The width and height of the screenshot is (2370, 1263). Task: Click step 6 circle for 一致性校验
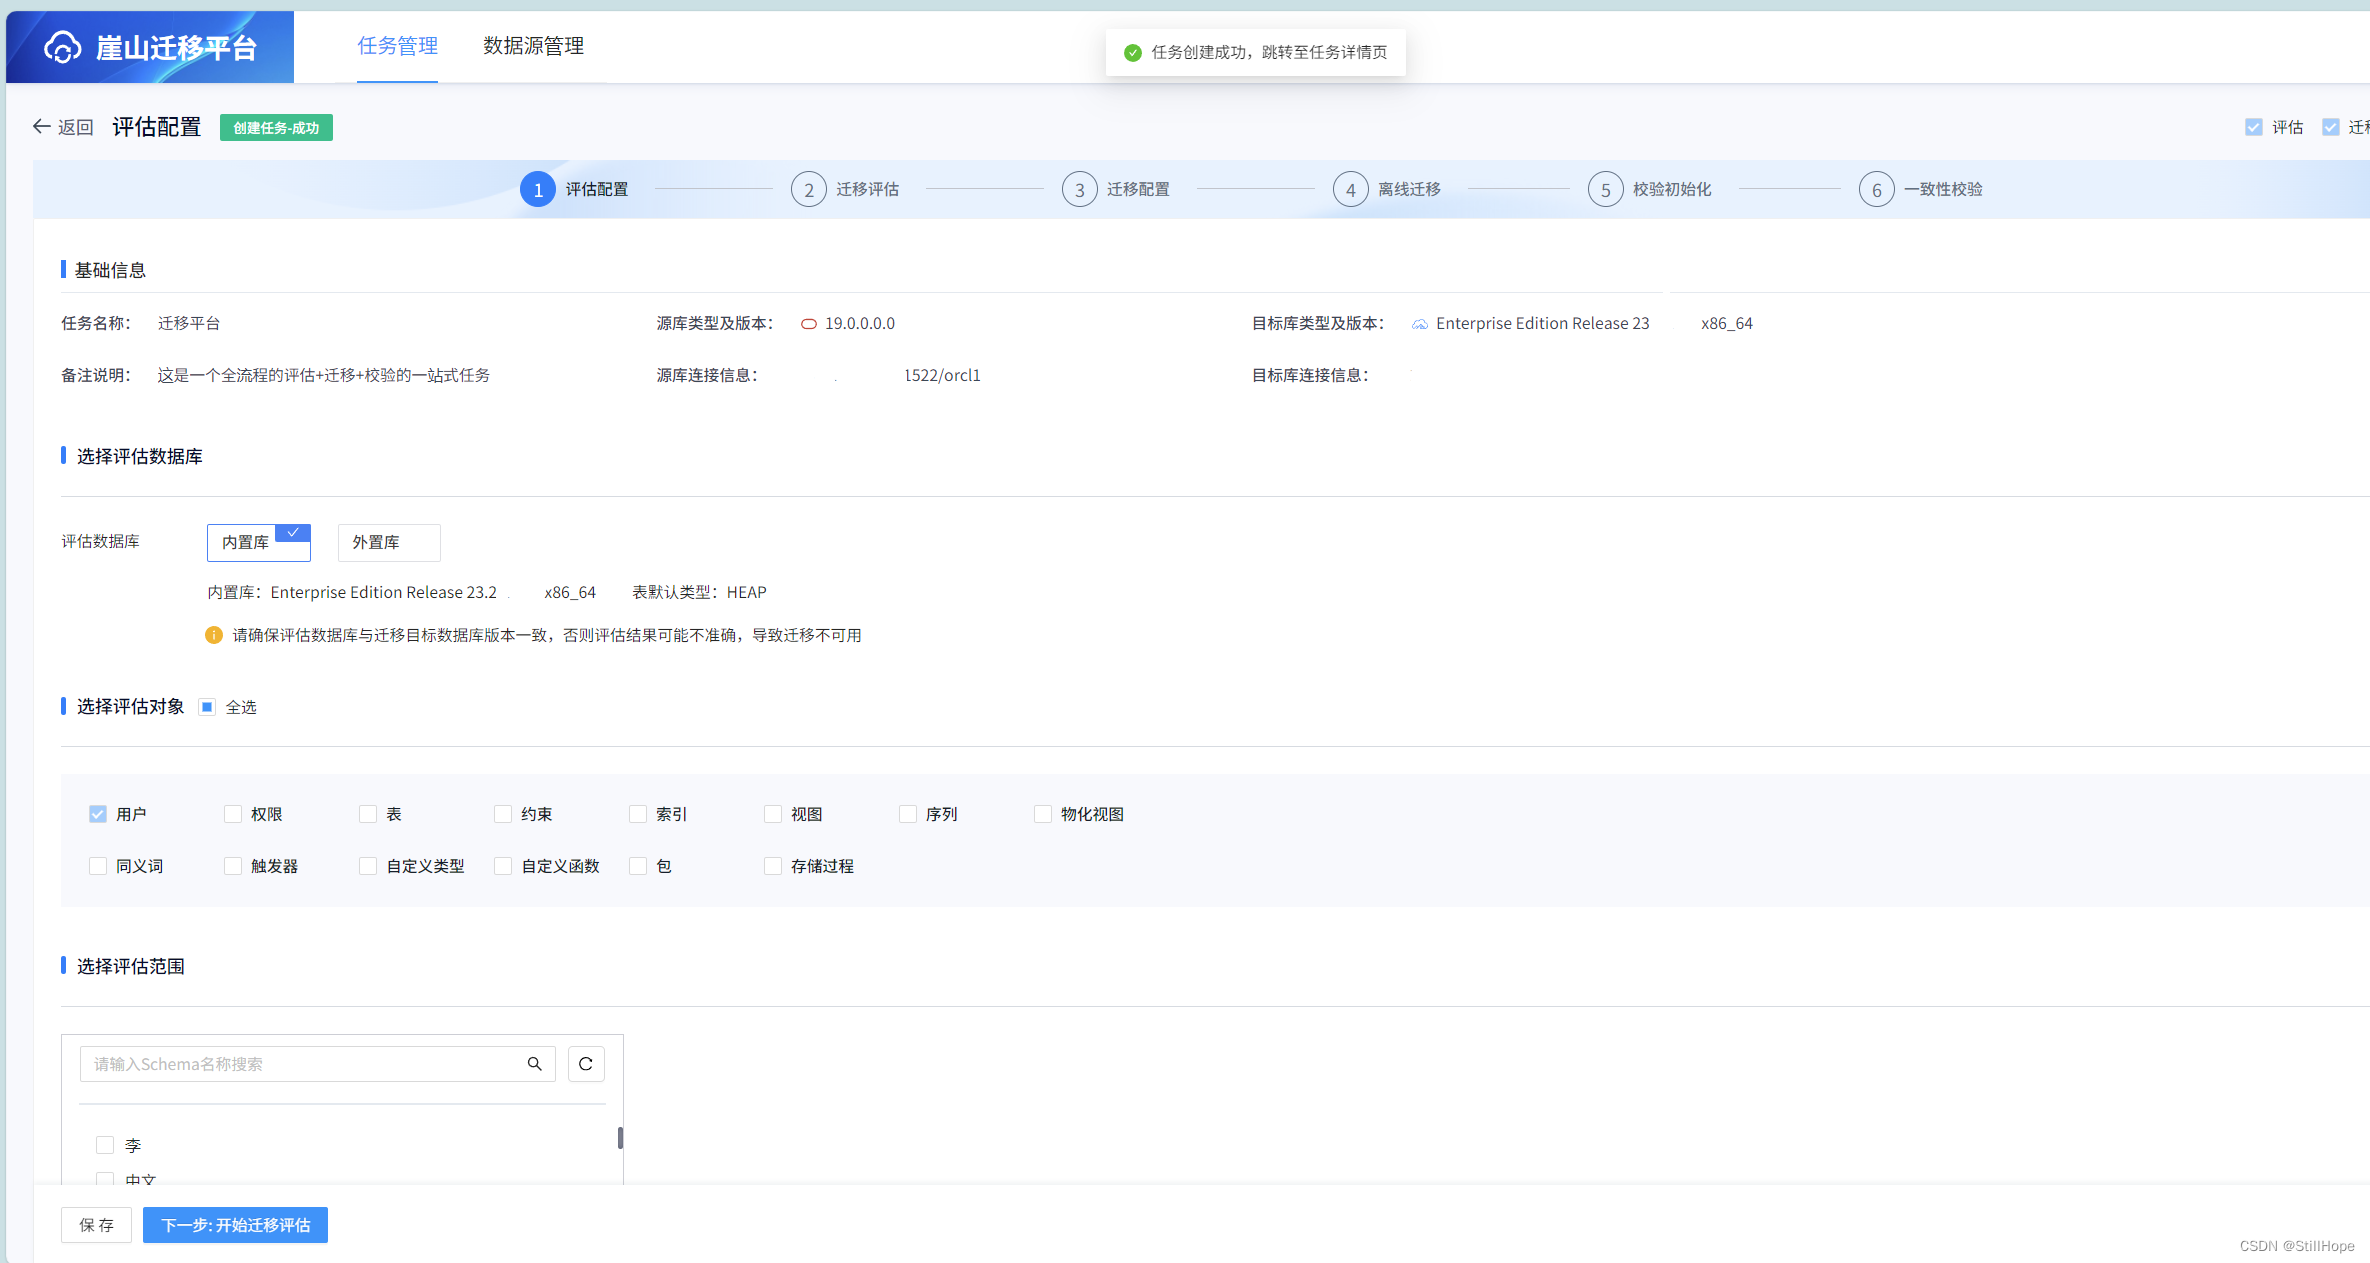point(1876,189)
